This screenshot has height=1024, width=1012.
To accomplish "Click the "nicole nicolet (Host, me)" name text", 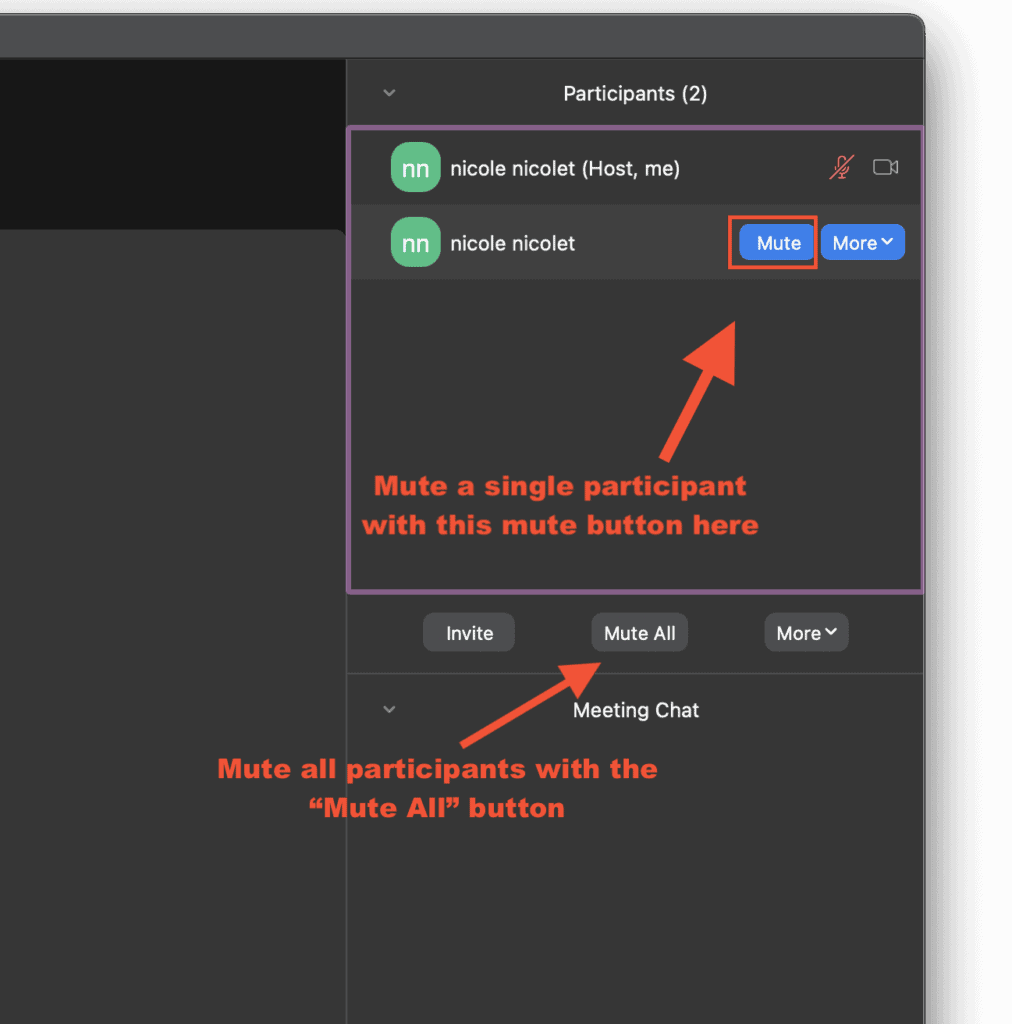I will [x=565, y=167].
